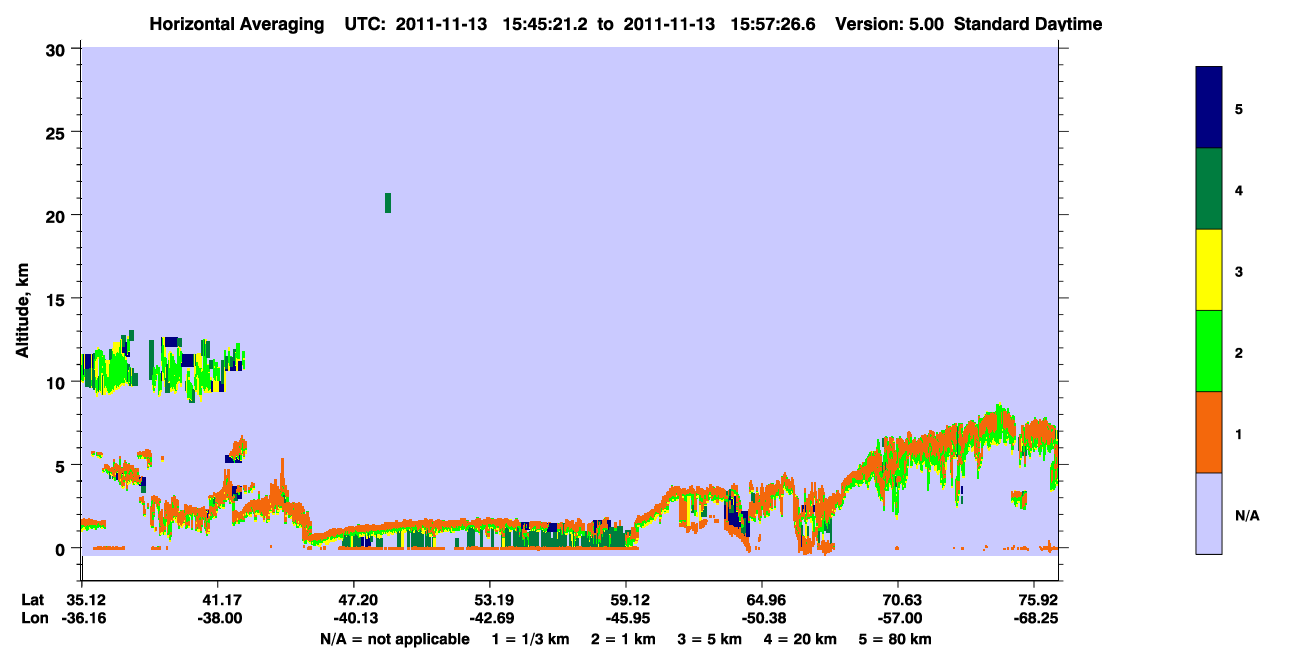The height and width of the screenshot is (667, 1300).
Task: Click the '1 = 1/3 km' legend text
Action: coord(531,639)
